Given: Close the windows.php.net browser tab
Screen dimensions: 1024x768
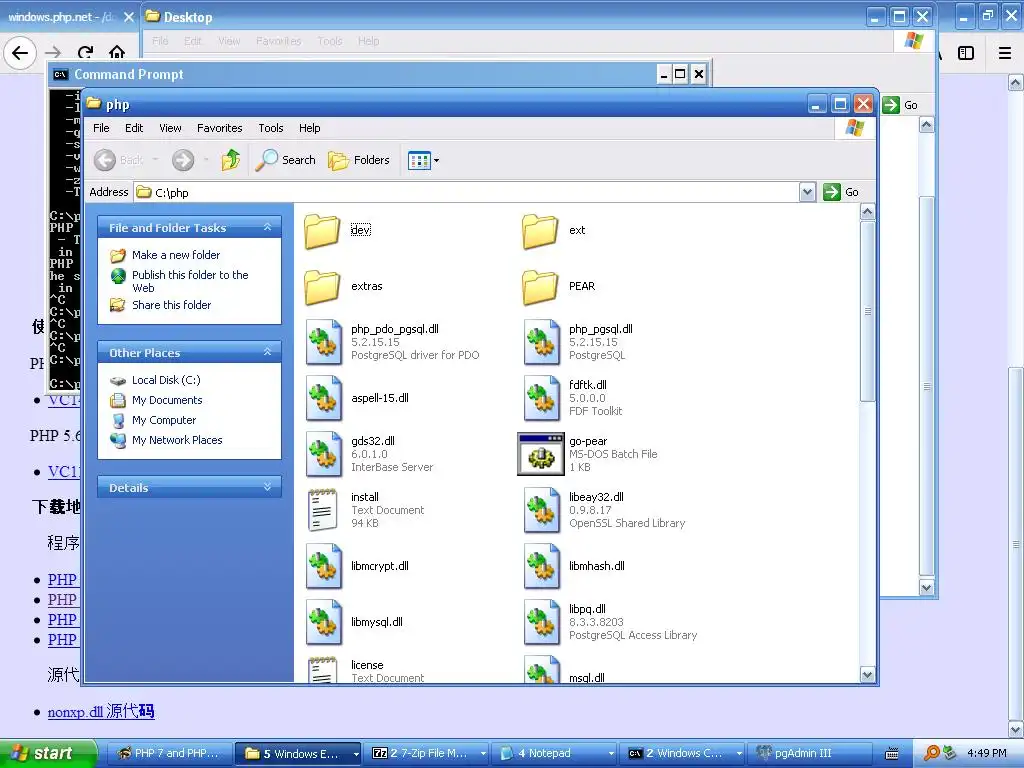Looking at the screenshot, I should [x=129, y=18].
